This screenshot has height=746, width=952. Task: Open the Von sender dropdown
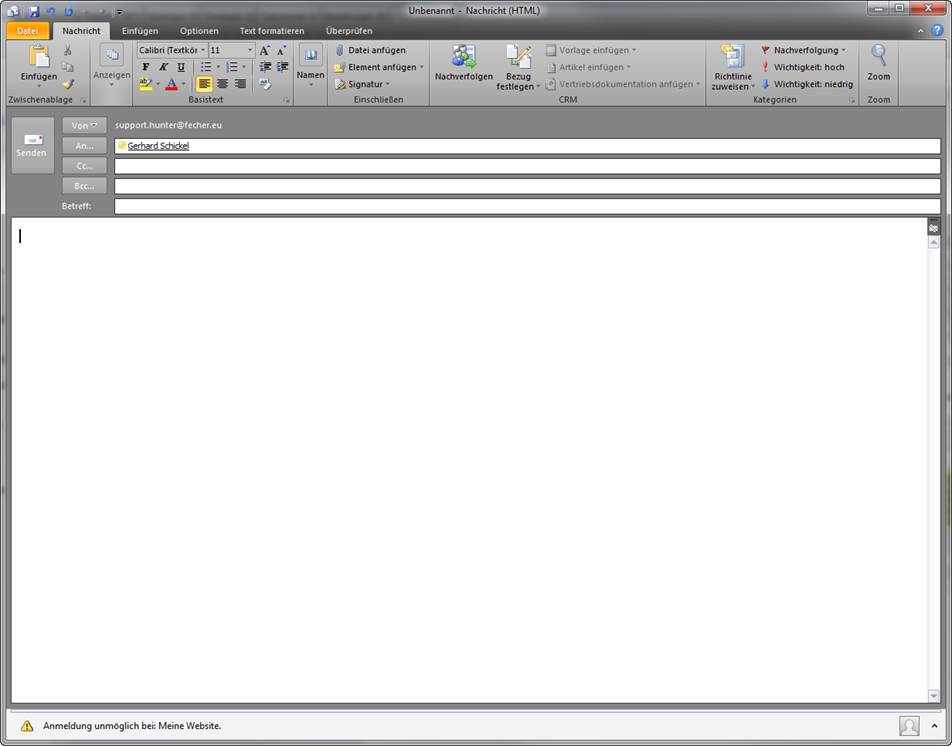coord(84,126)
